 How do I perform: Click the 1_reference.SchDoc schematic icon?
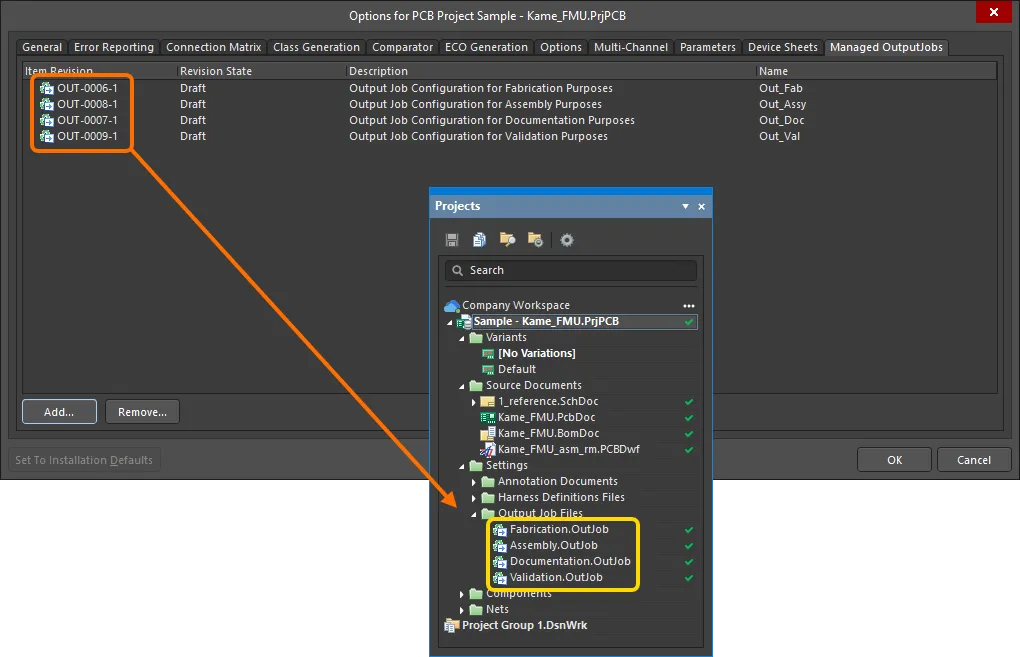point(487,401)
